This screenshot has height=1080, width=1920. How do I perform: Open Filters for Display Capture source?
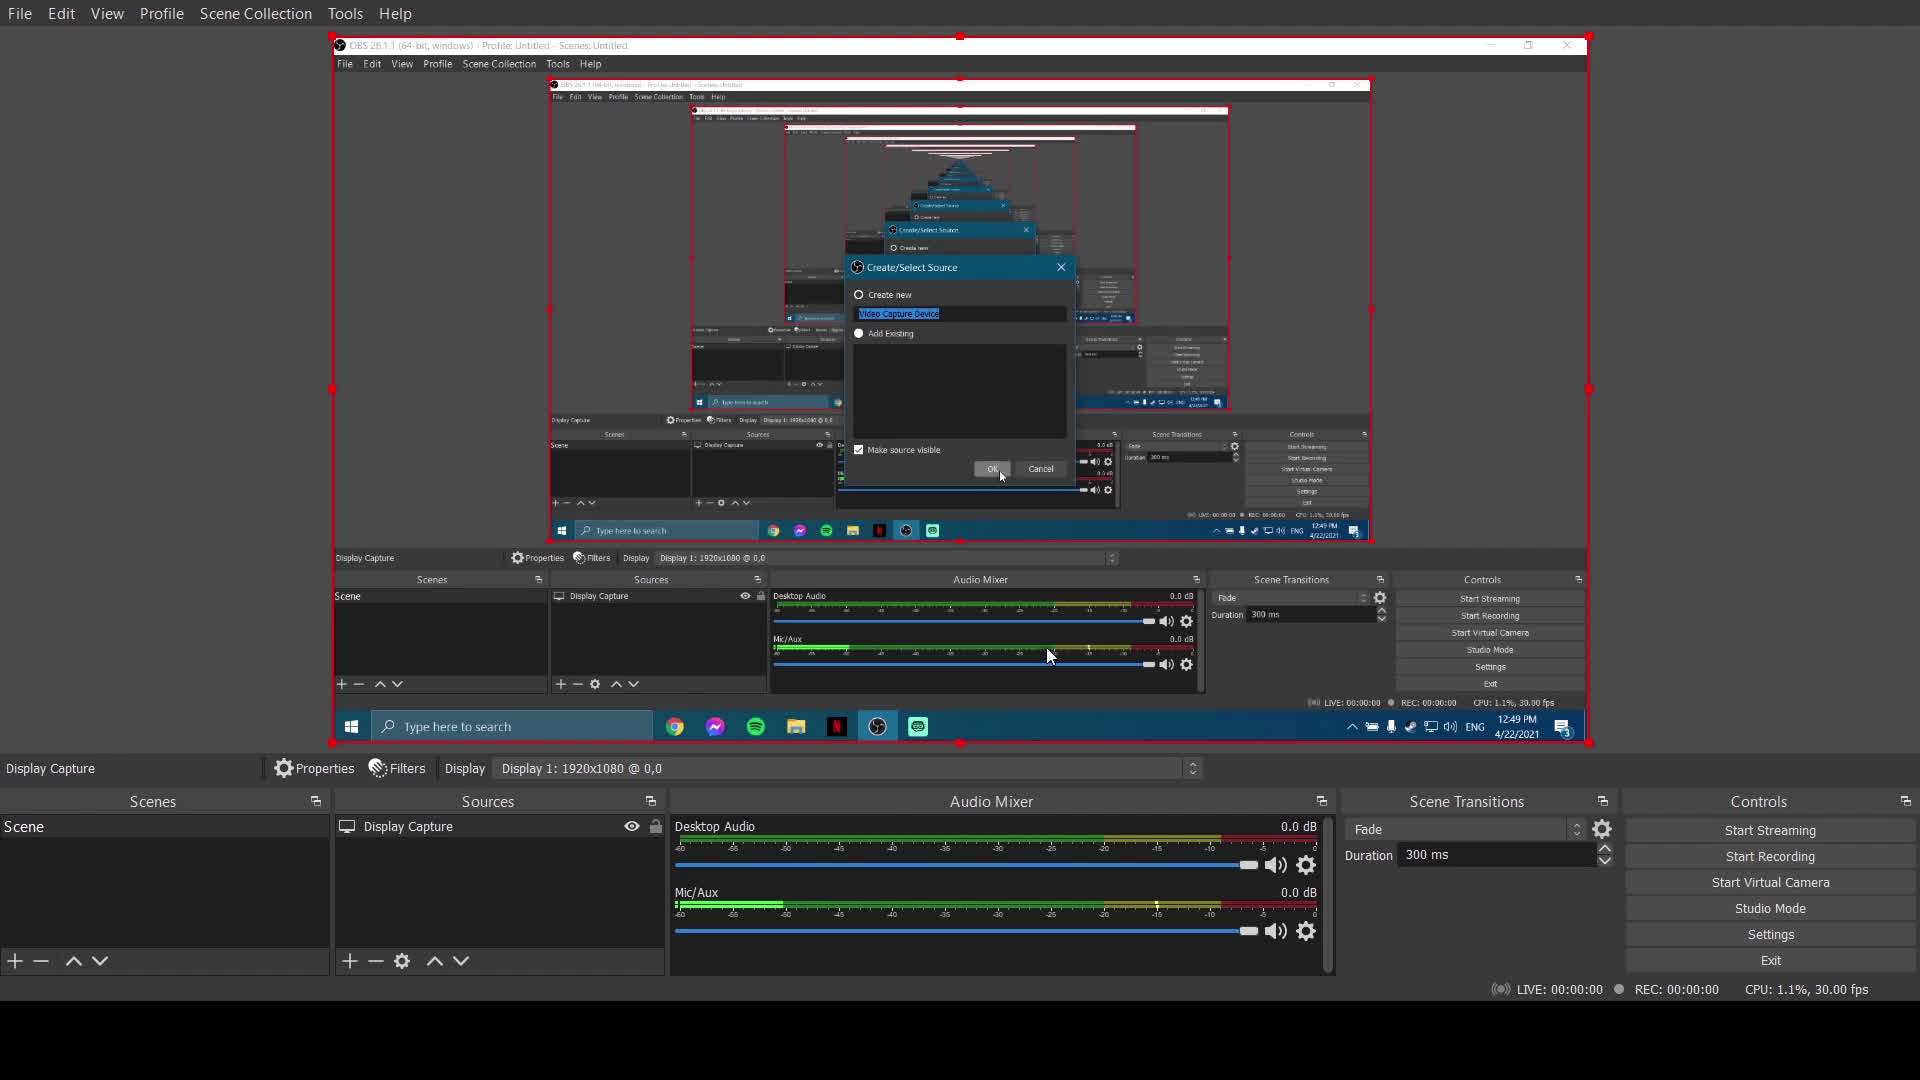[x=397, y=768]
